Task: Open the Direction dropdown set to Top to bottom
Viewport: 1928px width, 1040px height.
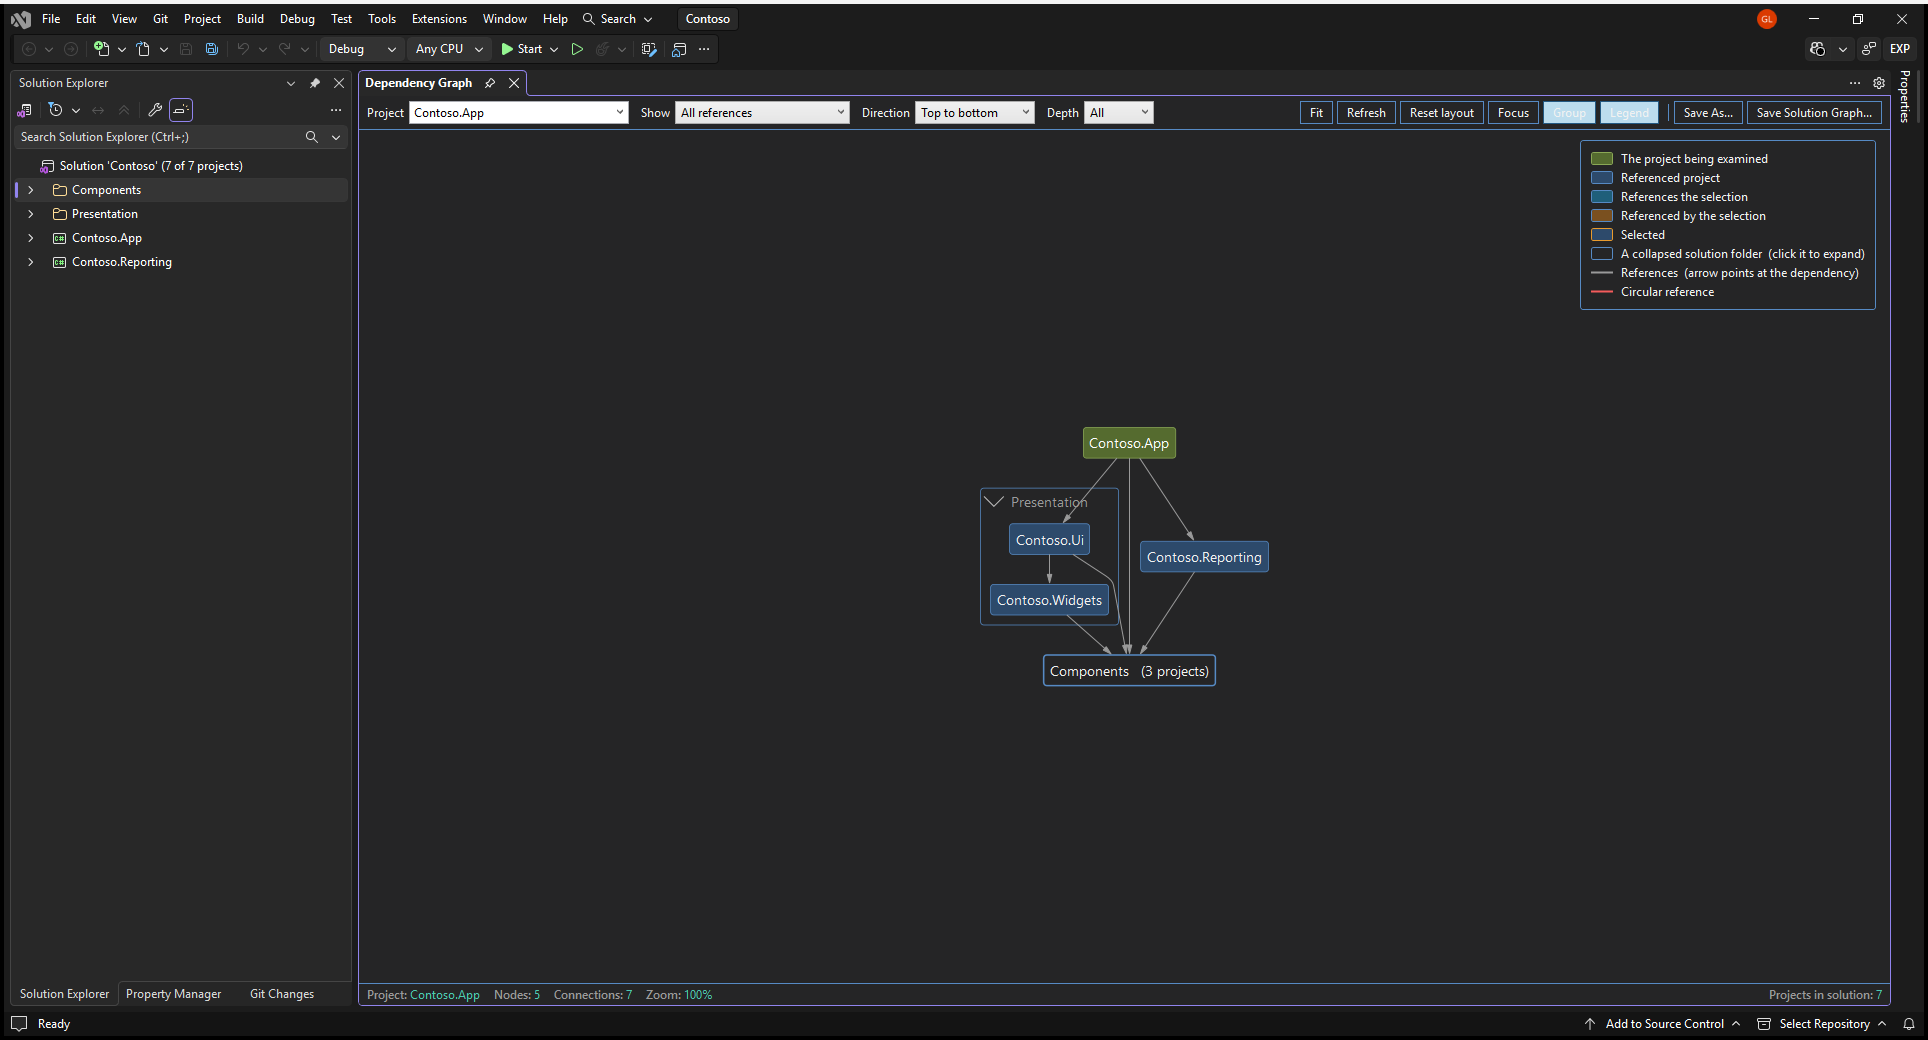Action: click(975, 113)
